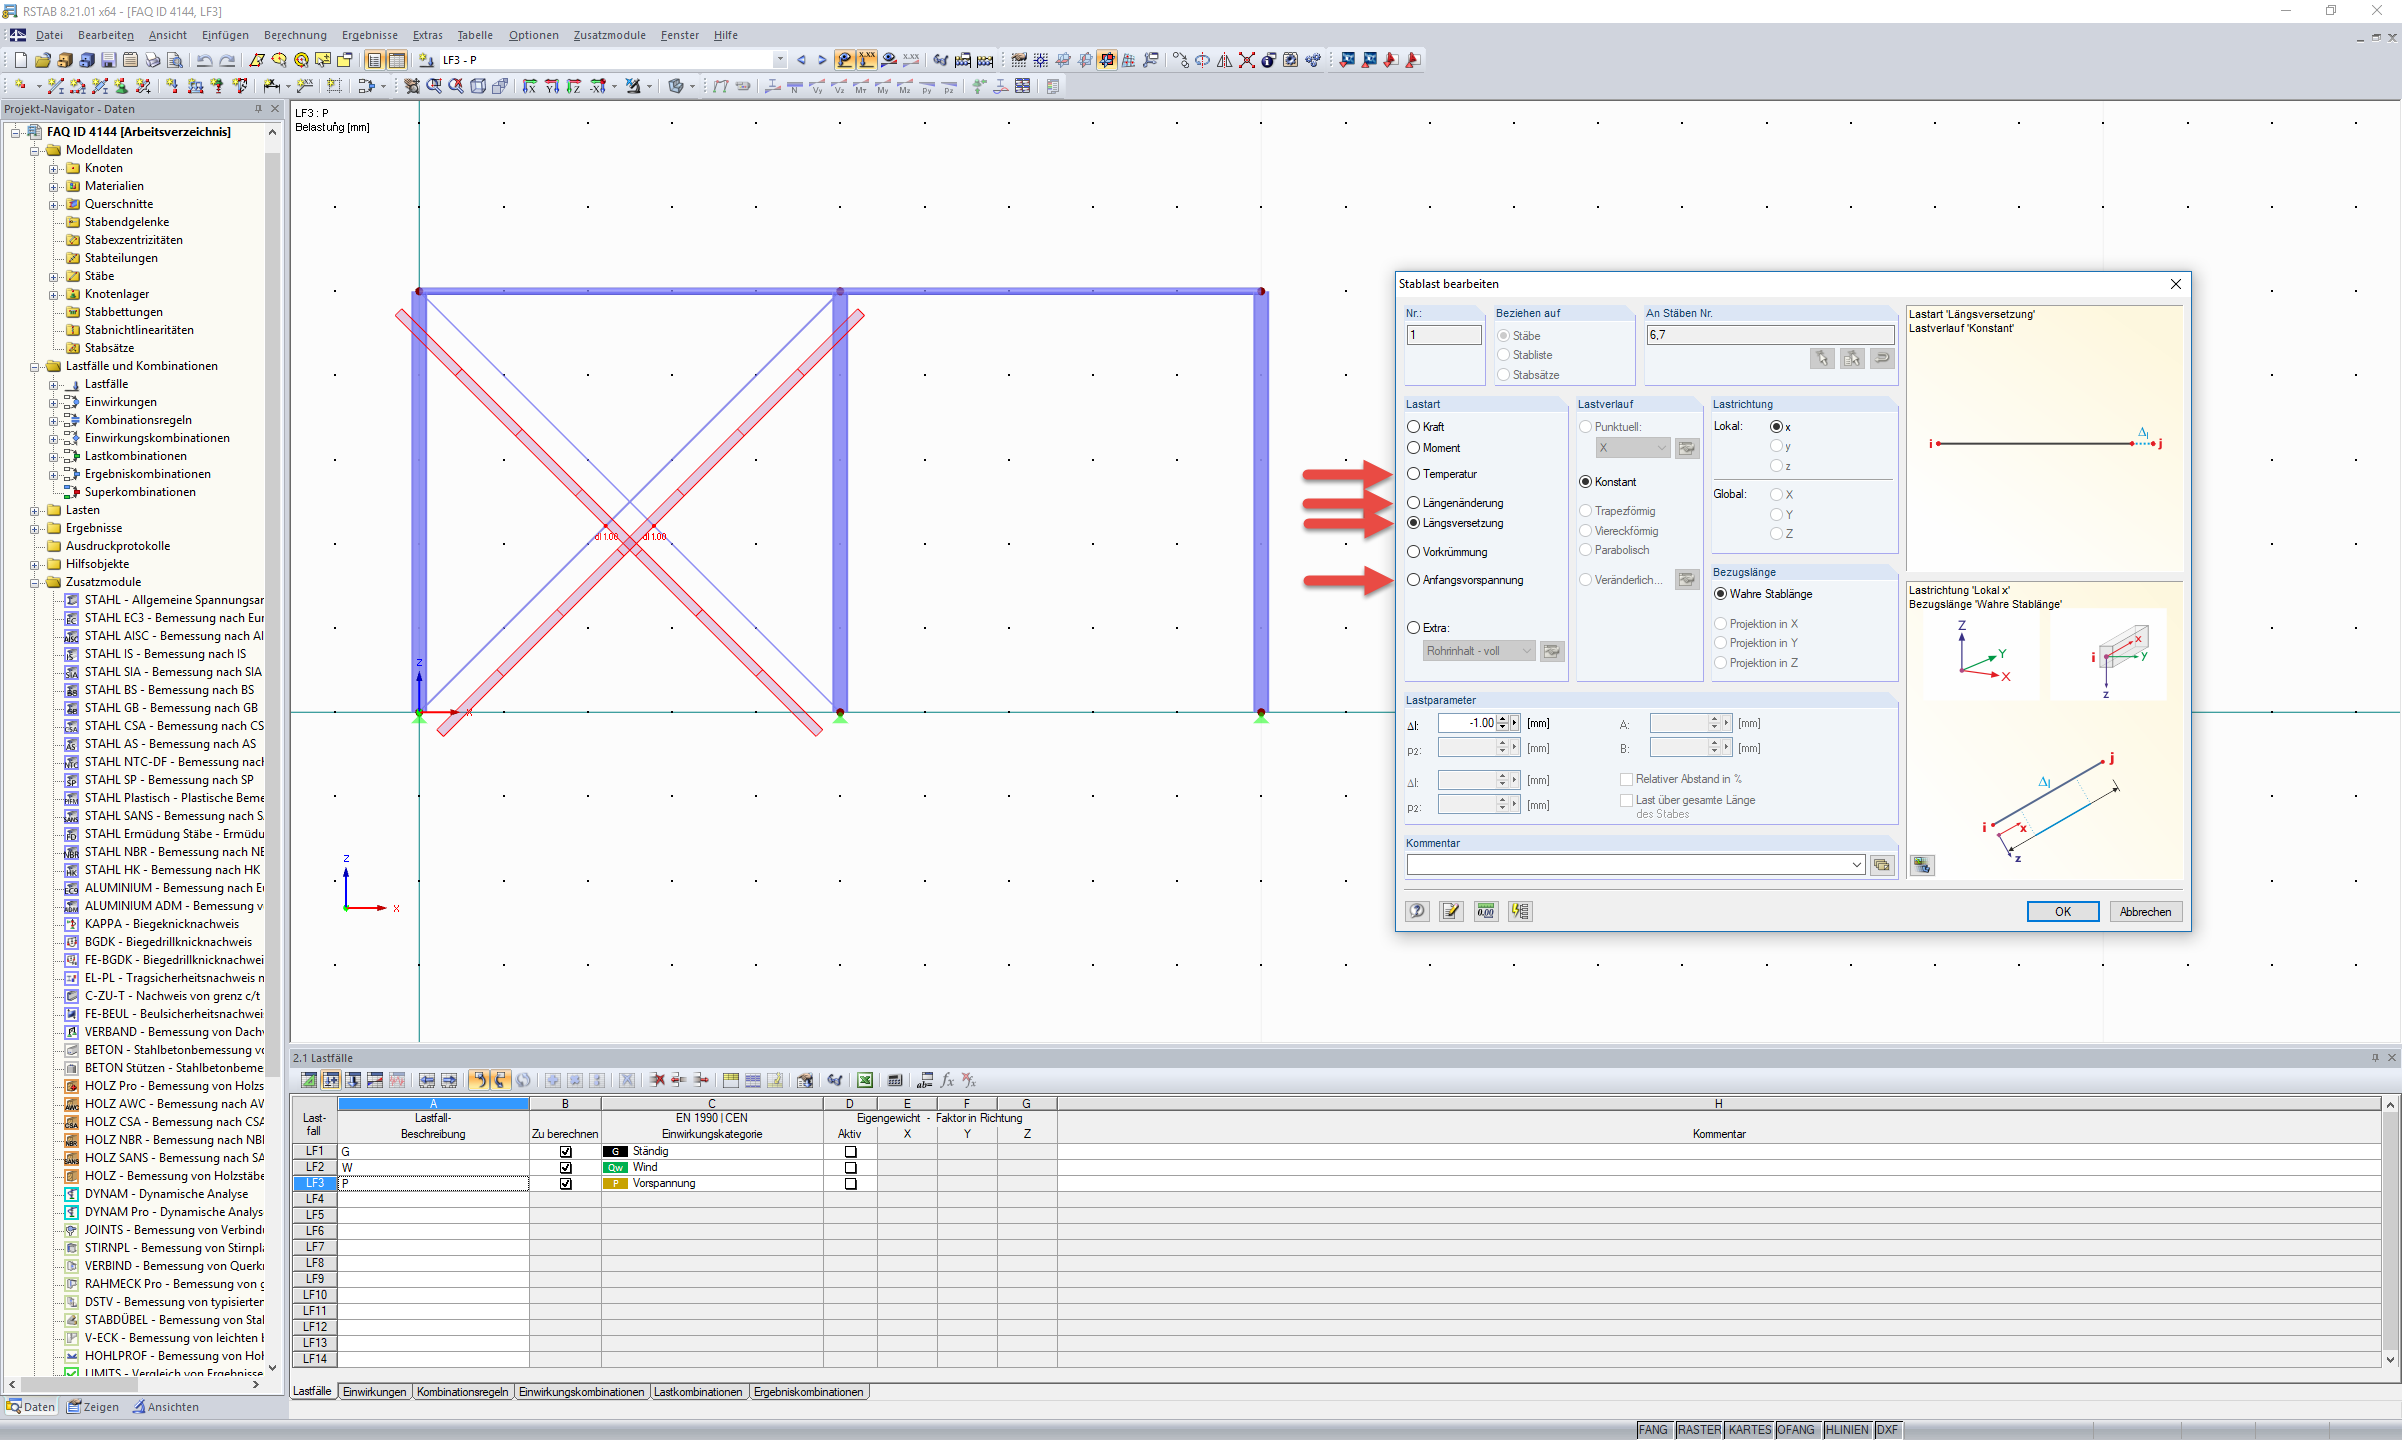The width and height of the screenshot is (2402, 1440).
Task: Open the Zusatzmodule menu
Action: 609,35
